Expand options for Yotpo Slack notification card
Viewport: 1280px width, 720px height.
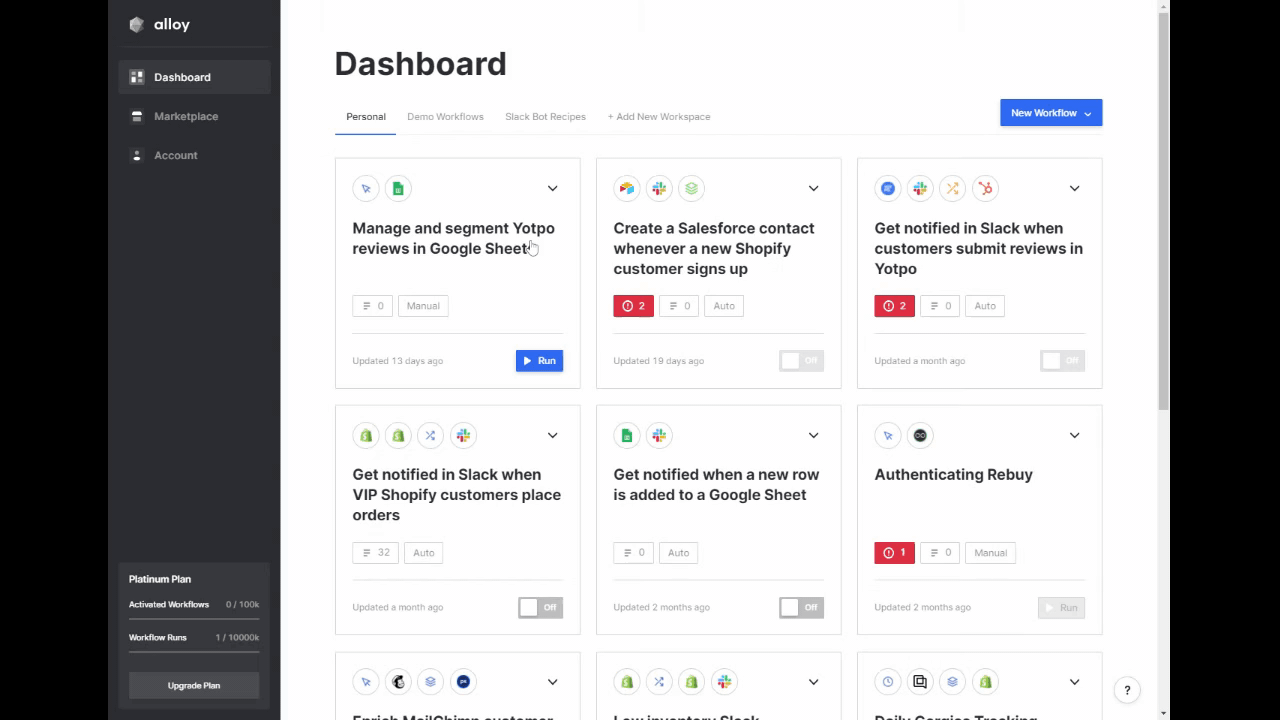[x=1074, y=188]
